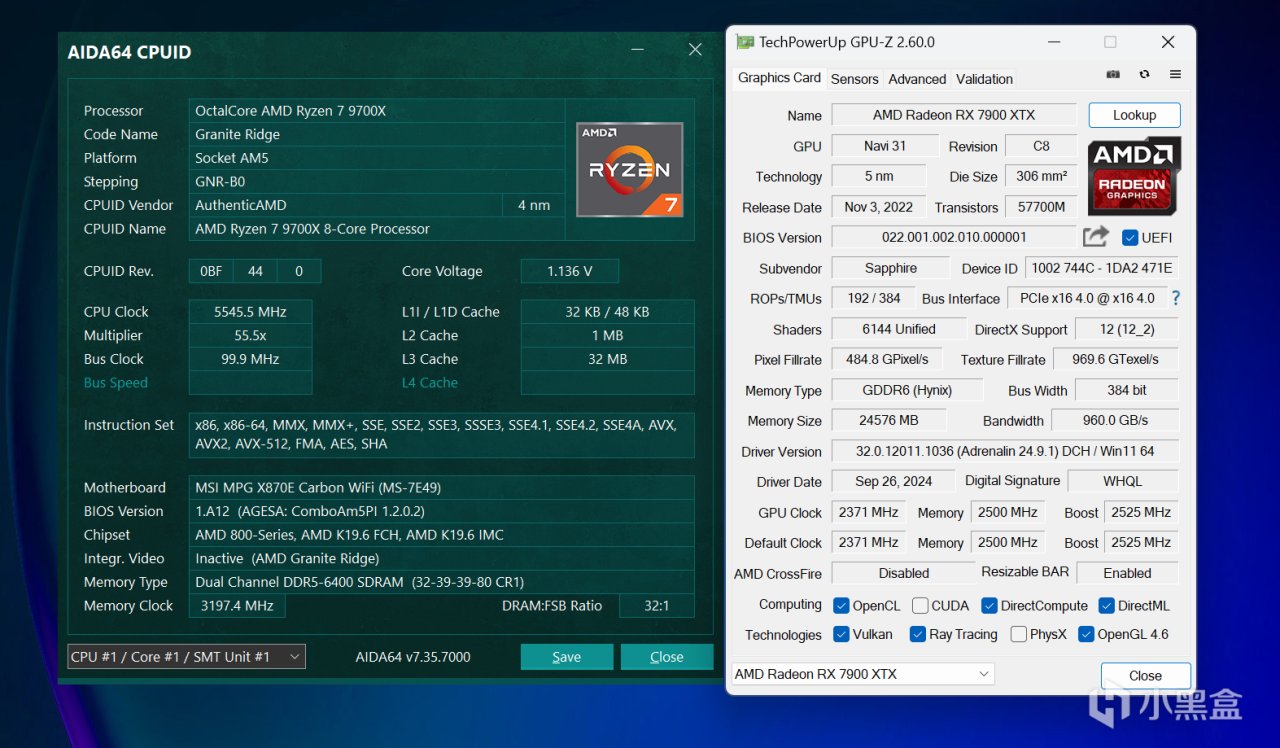Click the Lookup button
The width and height of the screenshot is (1280, 748).
pyautogui.click(x=1134, y=115)
